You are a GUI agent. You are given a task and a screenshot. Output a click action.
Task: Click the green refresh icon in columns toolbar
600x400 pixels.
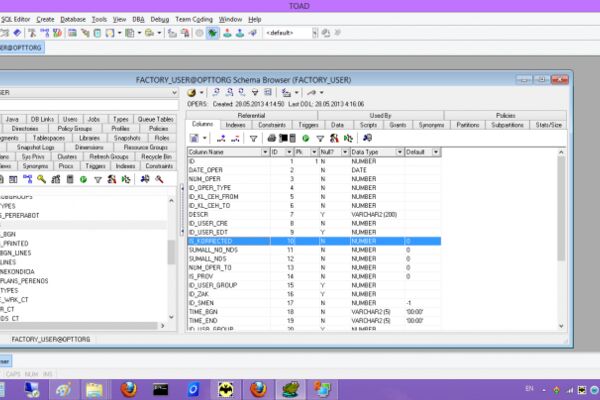point(305,138)
